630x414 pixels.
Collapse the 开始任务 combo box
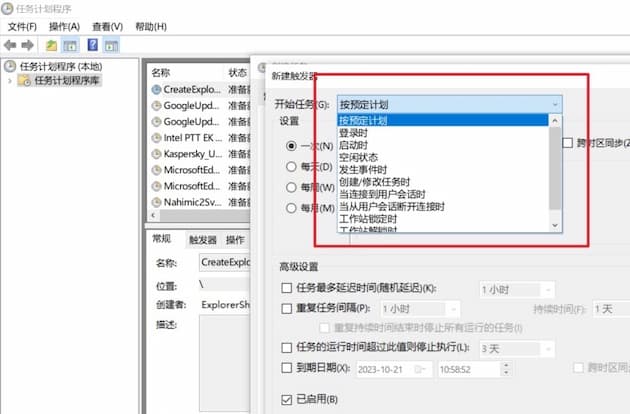556,103
